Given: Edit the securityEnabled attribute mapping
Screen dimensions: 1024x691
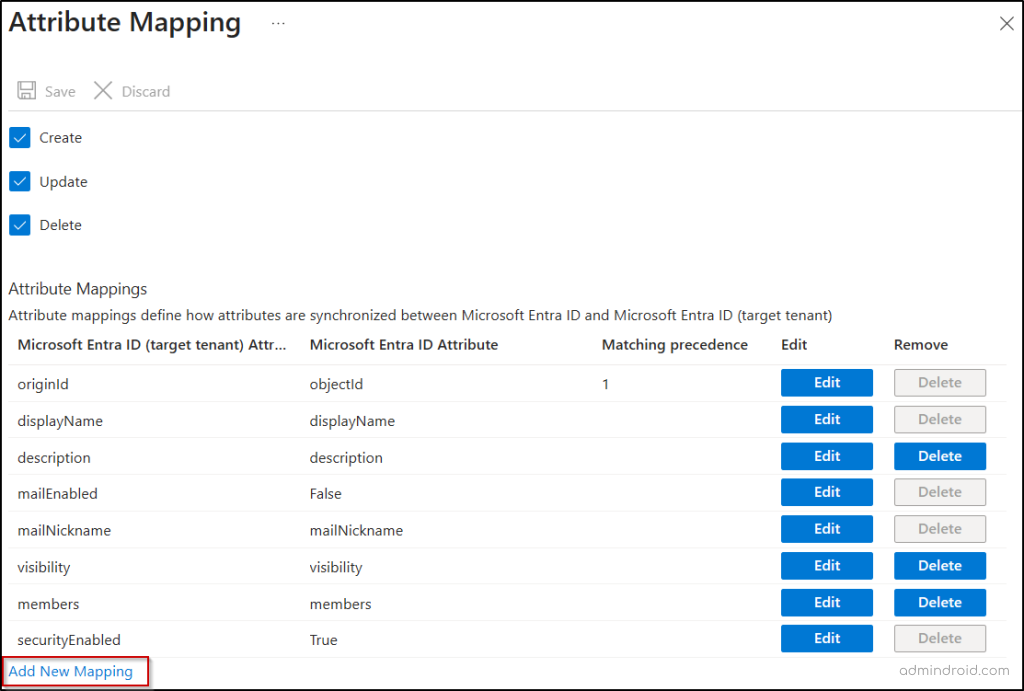Looking at the screenshot, I should coord(826,638).
